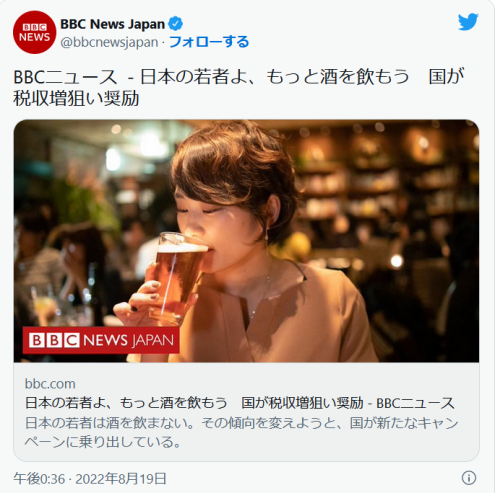This screenshot has width=500, height=493.
Task: Open the tweet info circle icon
Action: [x=469, y=478]
